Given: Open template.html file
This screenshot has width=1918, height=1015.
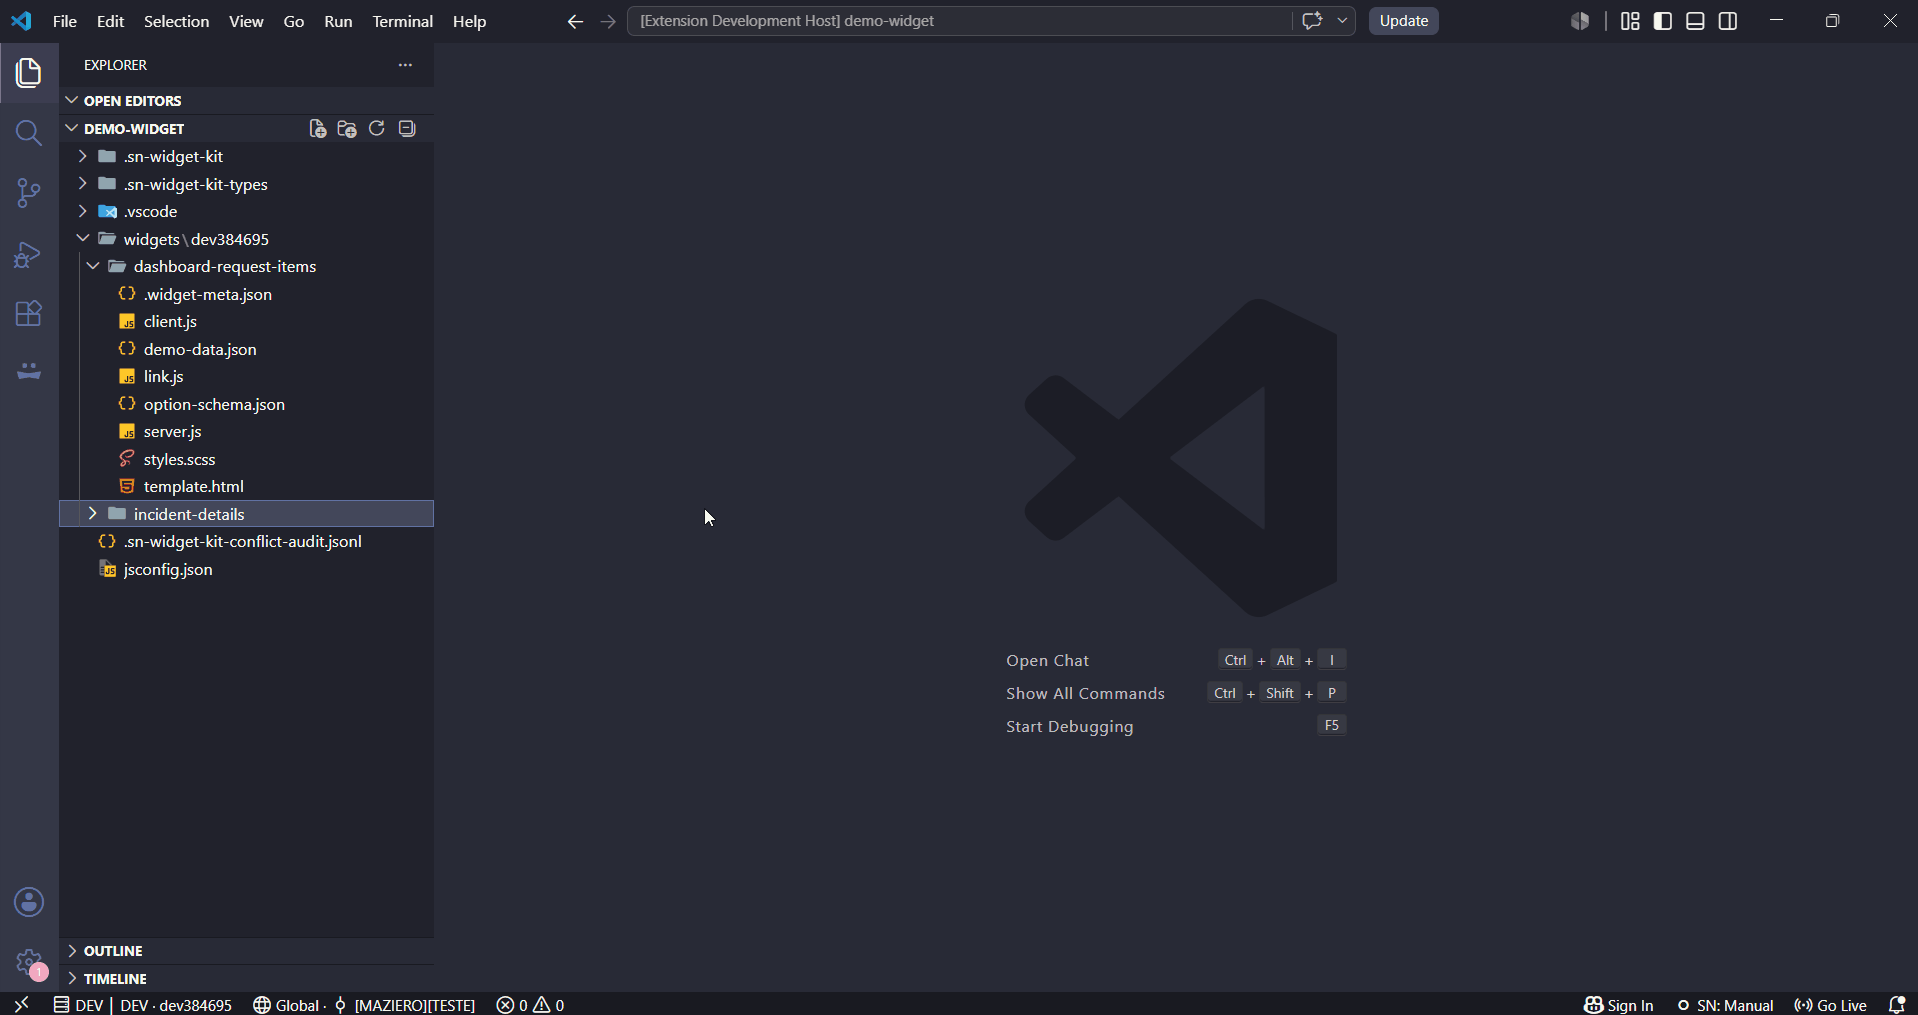Looking at the screenshot, I should point(247,487).
